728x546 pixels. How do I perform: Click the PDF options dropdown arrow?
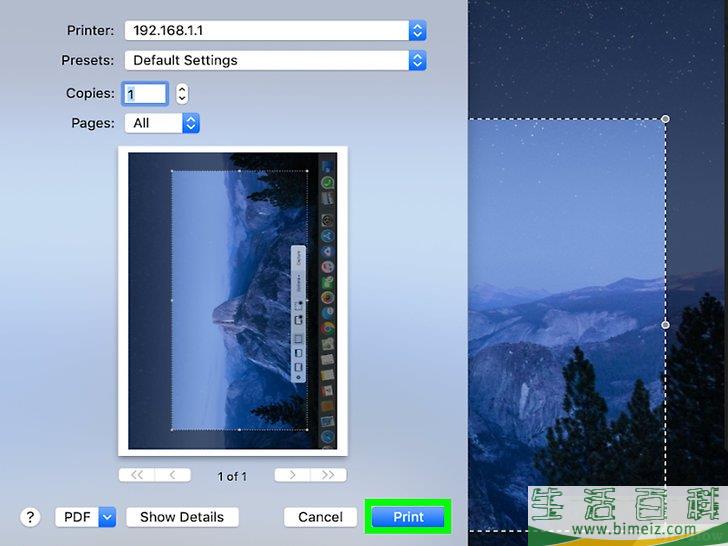(x=107, y=517)
